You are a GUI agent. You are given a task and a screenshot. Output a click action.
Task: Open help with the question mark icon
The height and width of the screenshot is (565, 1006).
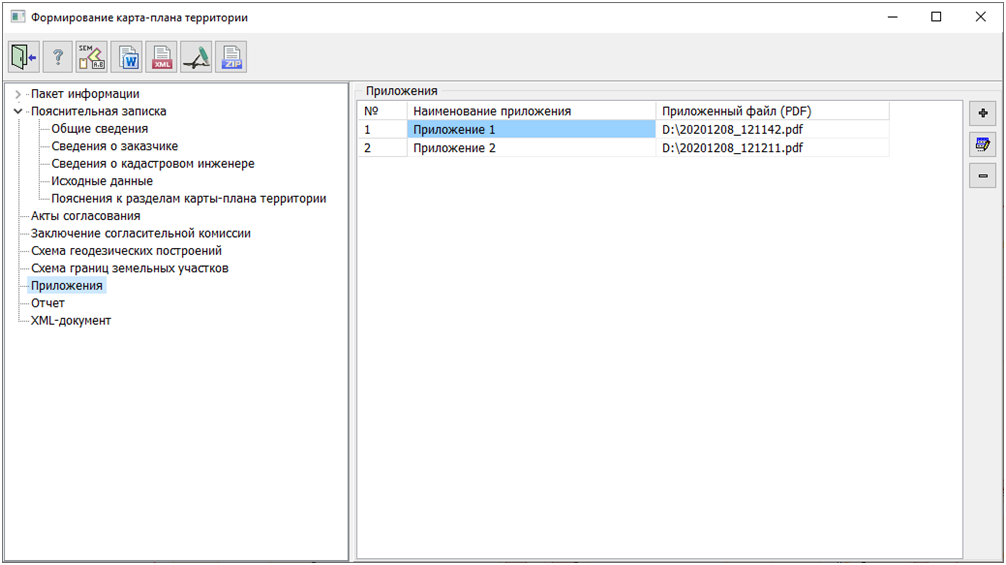[58, 57]
